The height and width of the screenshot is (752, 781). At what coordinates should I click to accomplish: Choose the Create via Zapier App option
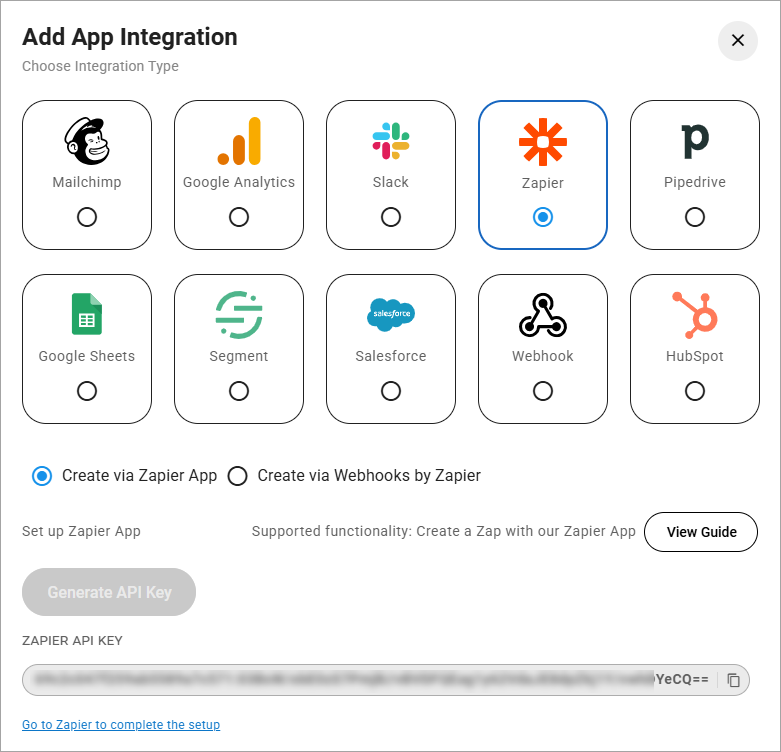(42, 476)
